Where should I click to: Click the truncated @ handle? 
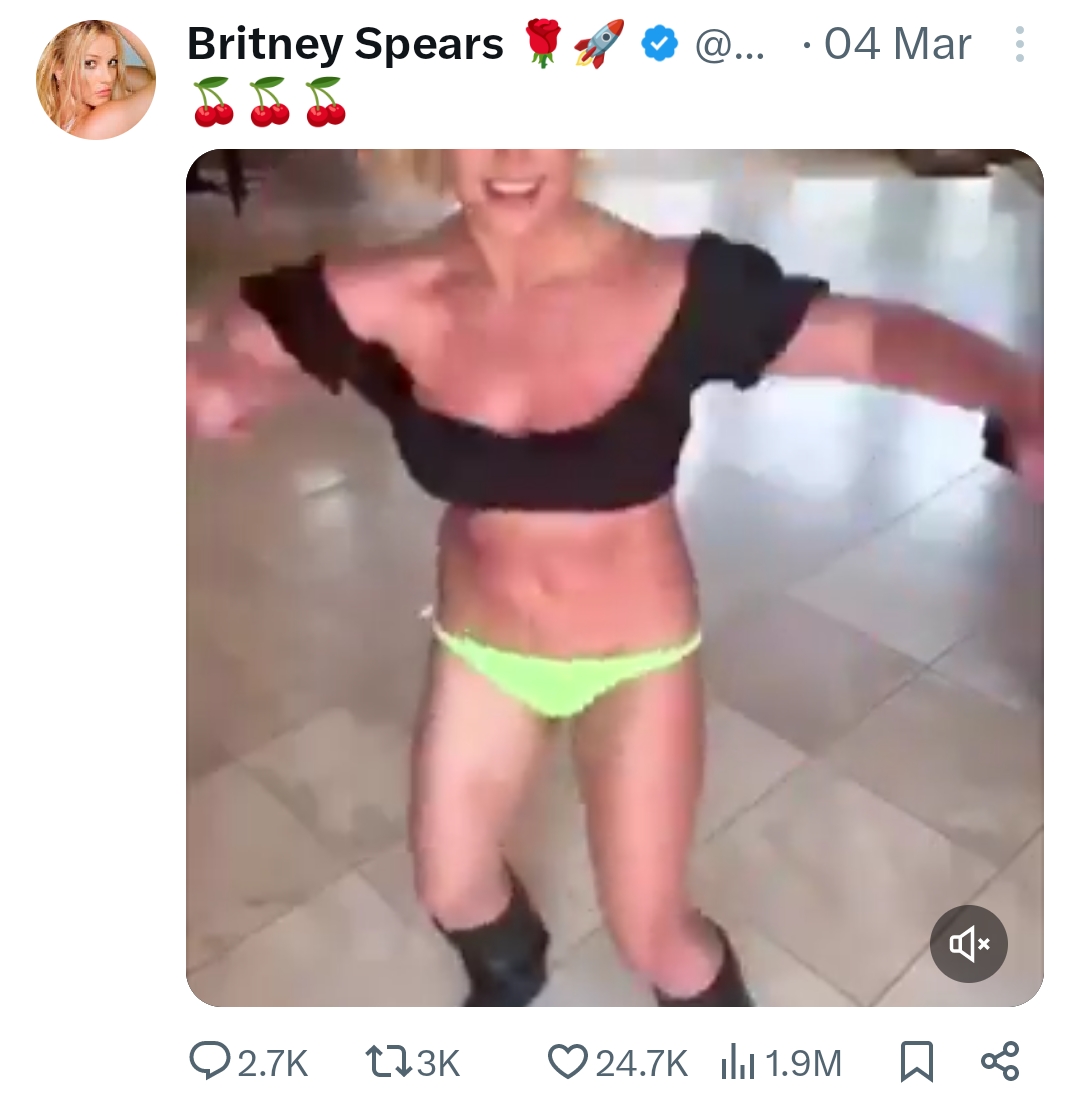(x=730, y=45)
